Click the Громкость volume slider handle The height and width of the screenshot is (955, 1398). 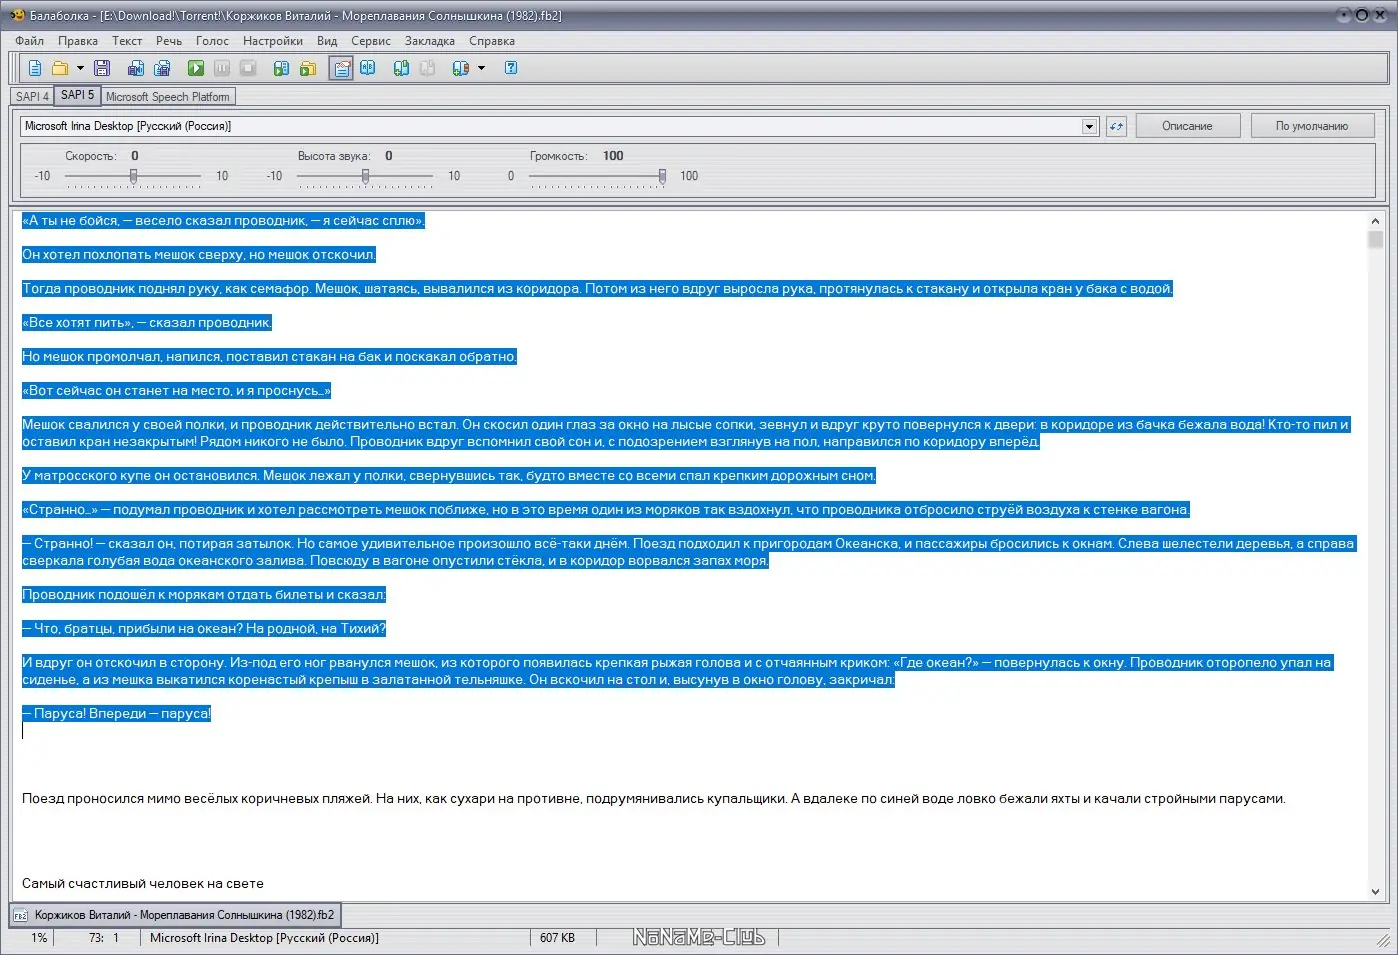[662, 176]
